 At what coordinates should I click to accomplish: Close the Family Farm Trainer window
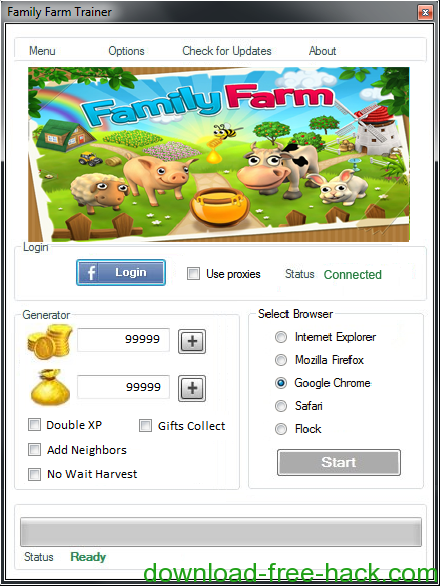[425, 13]
